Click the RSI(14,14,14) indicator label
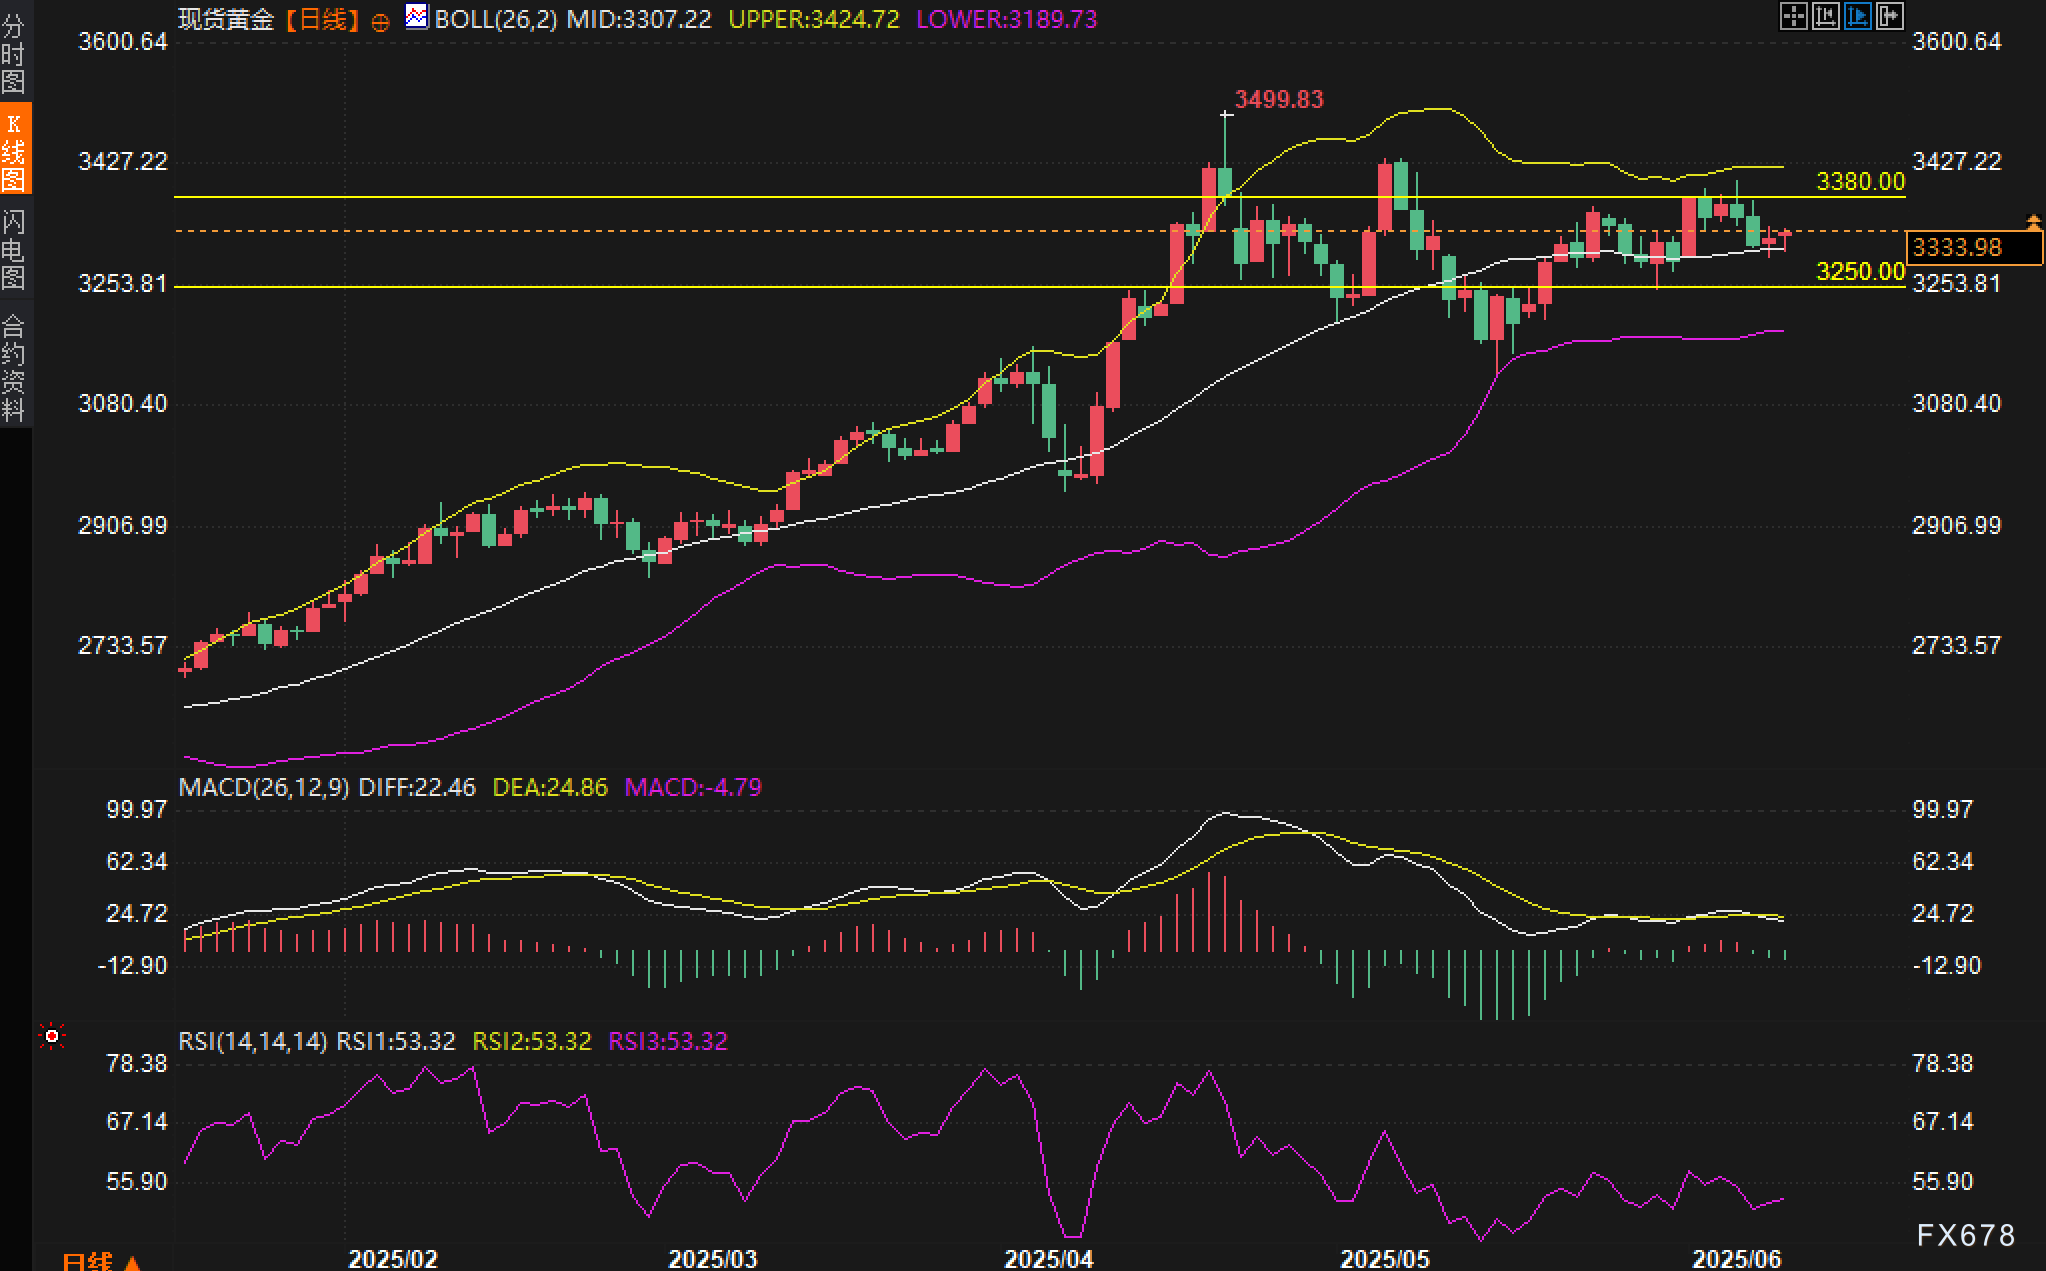This screenshot has width=2046, height=1271. (x=253, y=1041)
